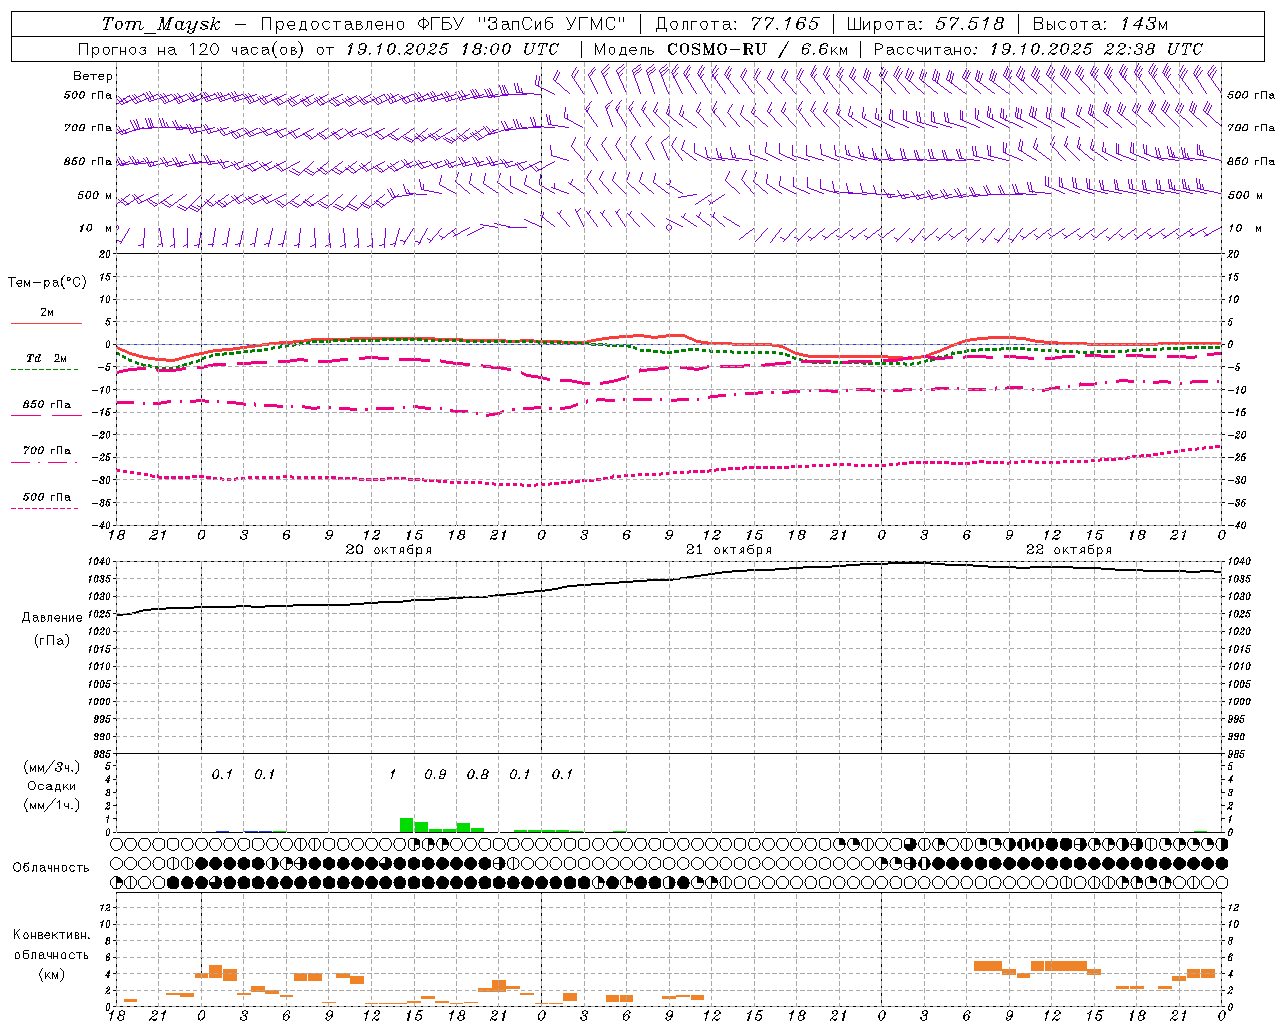Image resolution: width=1280 pixels, height=1024 pixels.
Task: Click the 2м temperature legend entry
Action: [47, 312]
